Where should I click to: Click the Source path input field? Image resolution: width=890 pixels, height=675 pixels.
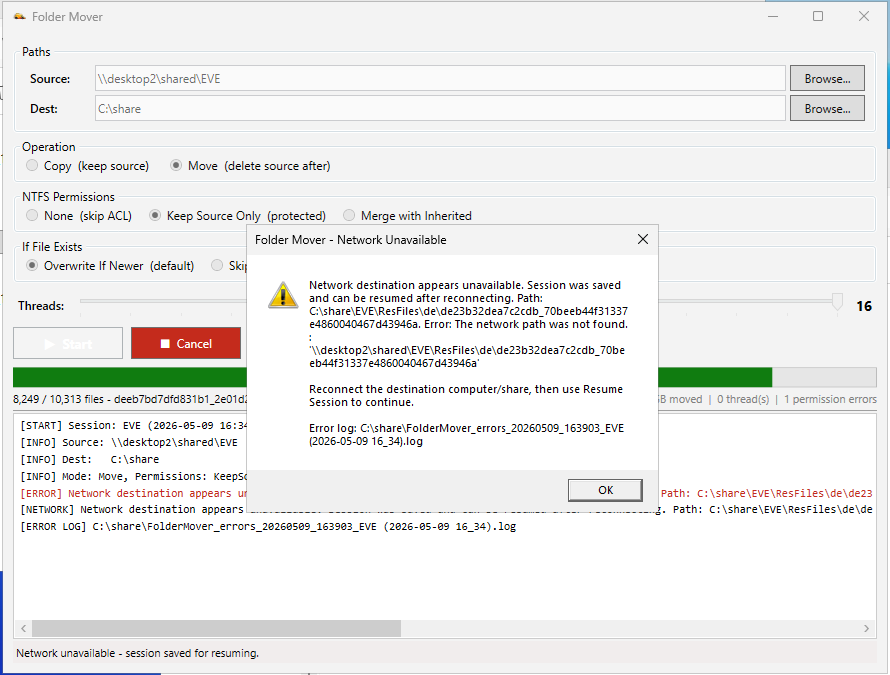(x=440, y=78)
